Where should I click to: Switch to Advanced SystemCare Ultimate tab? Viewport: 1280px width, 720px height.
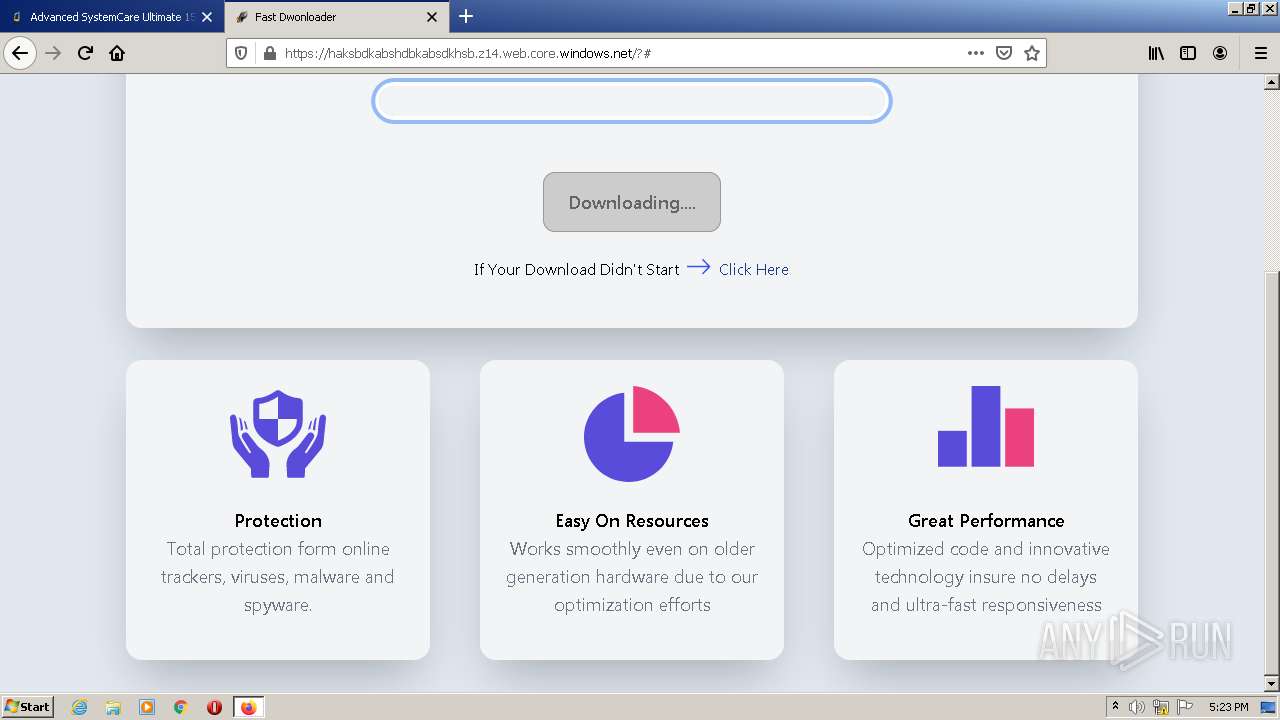pos(112,17)
